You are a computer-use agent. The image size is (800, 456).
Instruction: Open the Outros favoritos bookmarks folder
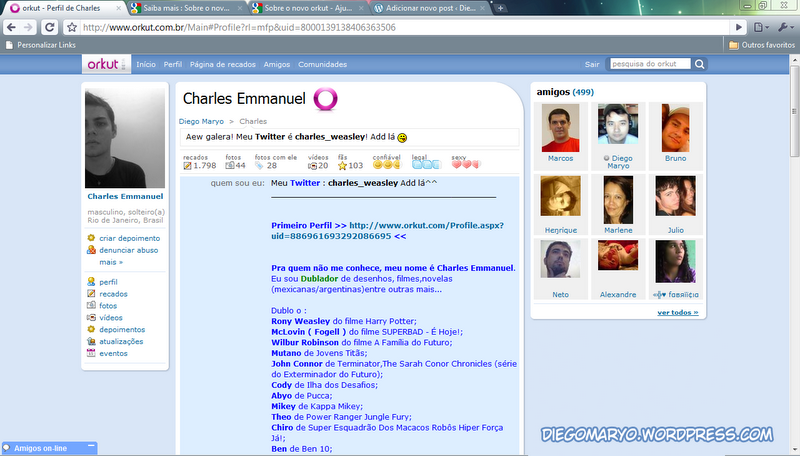(762, 45)
